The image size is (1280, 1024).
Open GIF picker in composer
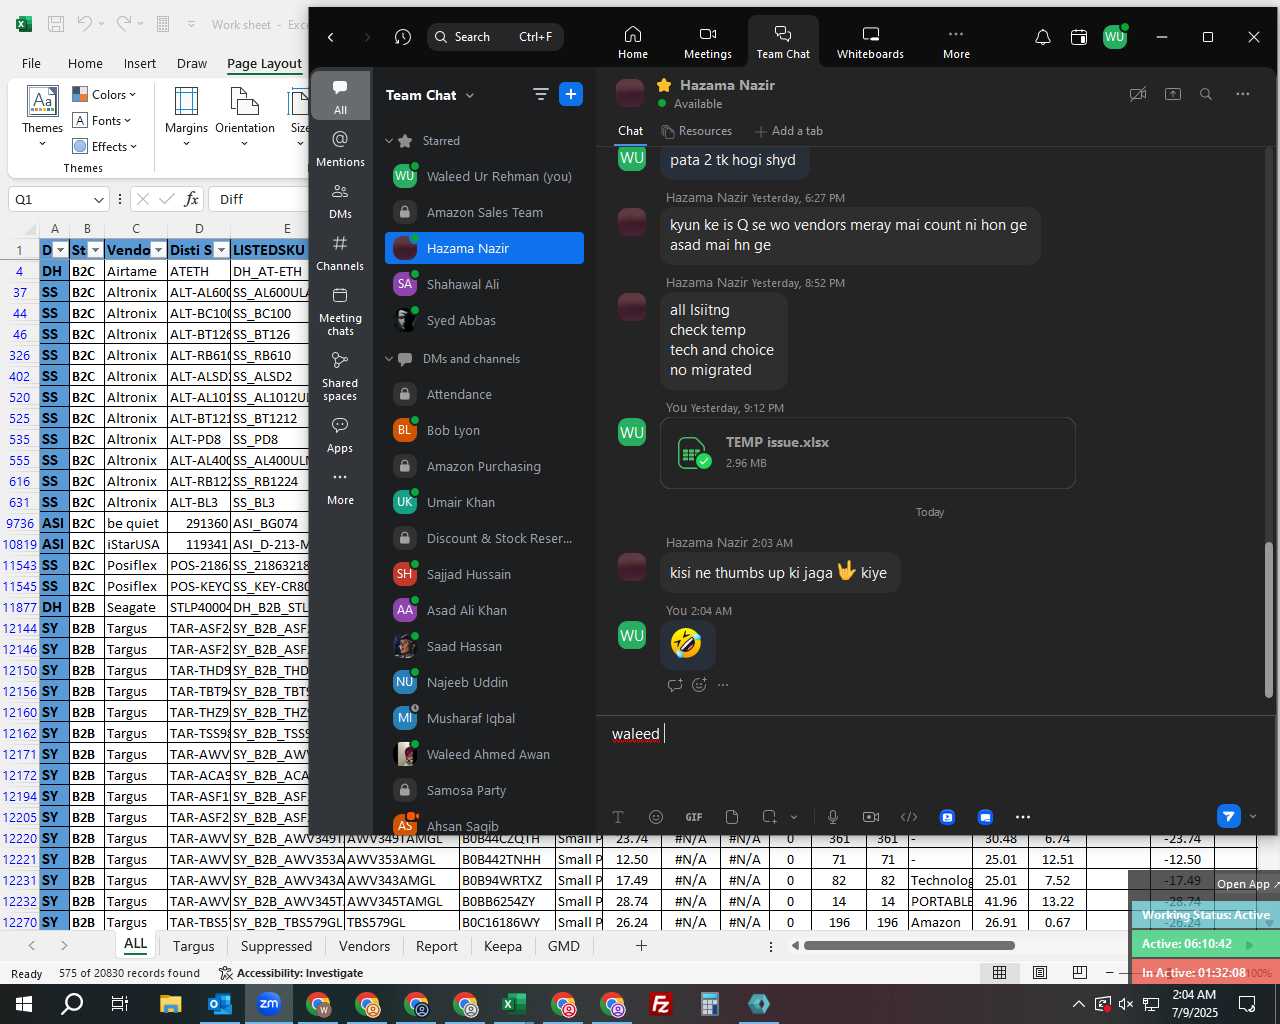click(694, 817)
